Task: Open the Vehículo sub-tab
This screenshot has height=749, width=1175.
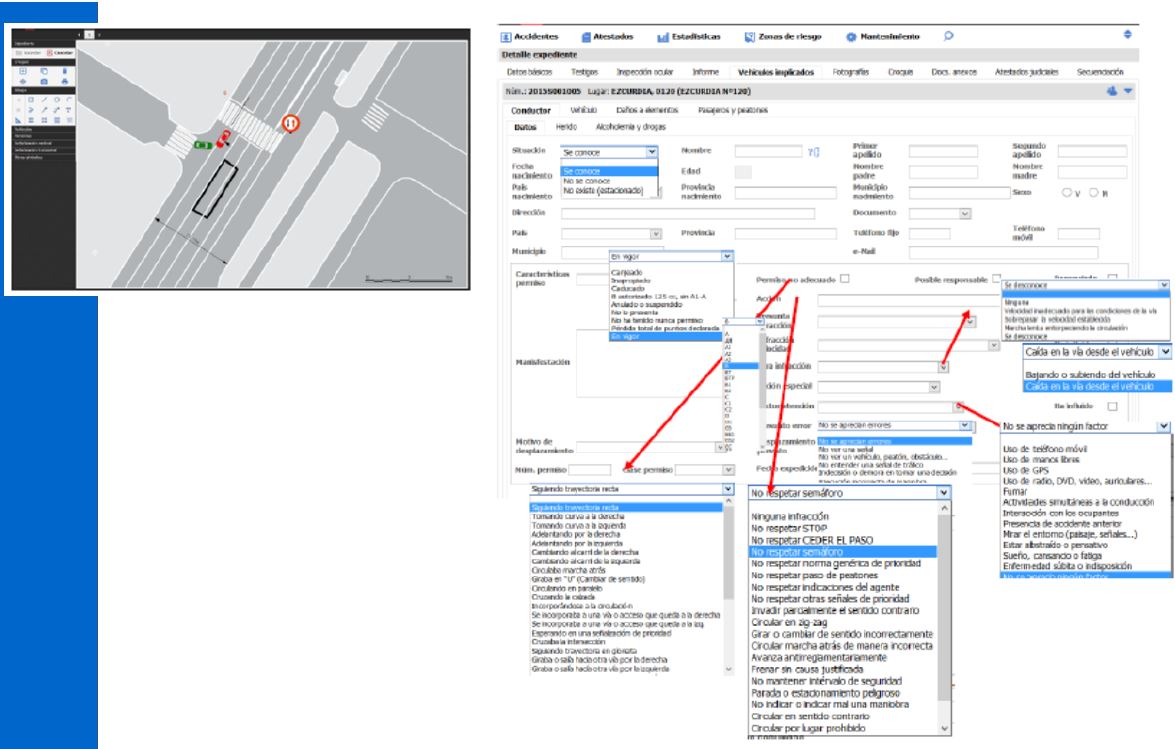Action: point(584,110)
